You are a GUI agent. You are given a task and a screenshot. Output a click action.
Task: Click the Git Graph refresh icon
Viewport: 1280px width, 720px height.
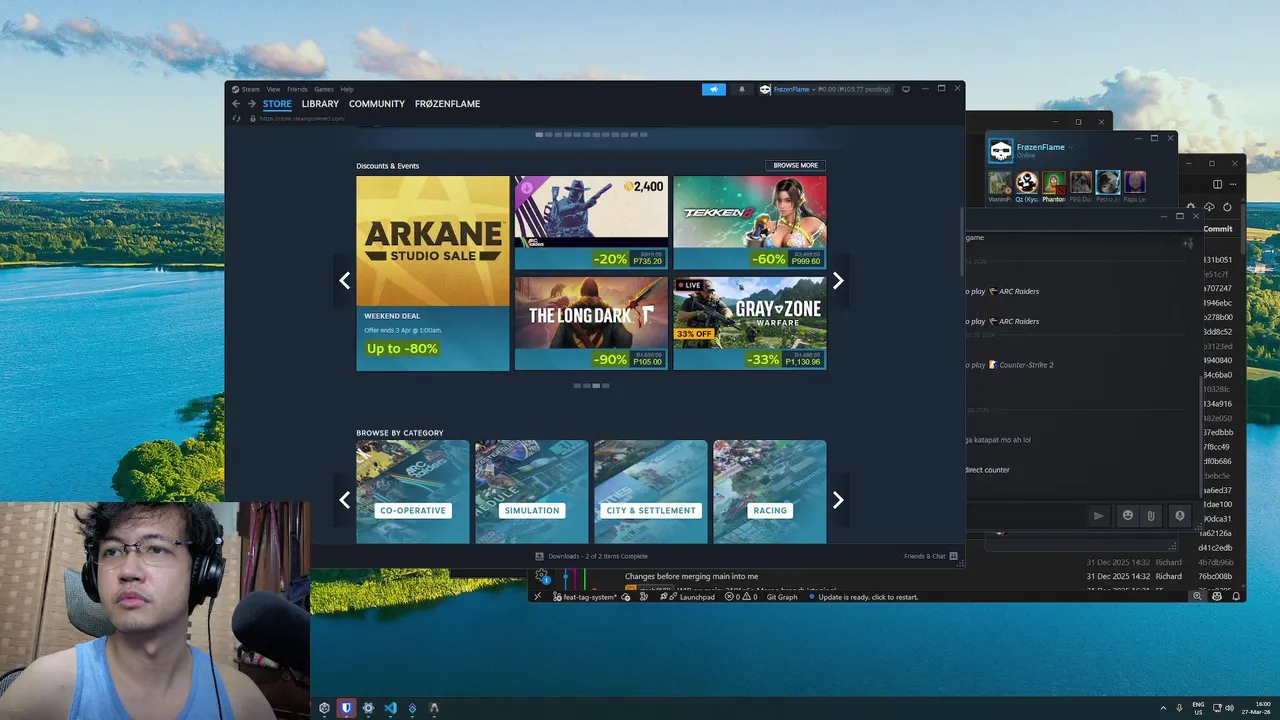pyautogui.click(x=1227, y=207)
